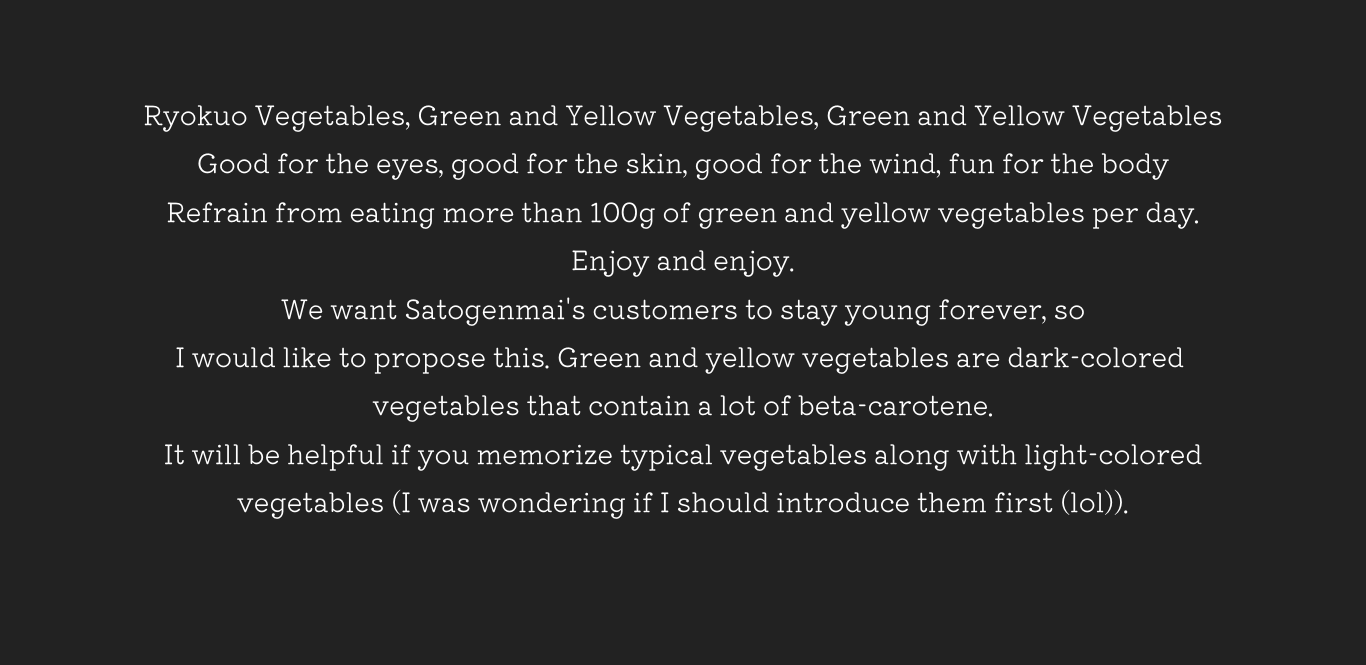Click the word "Satogenmai's"
This screenshot has height=665, width=1366.
[x=495, y=310]
